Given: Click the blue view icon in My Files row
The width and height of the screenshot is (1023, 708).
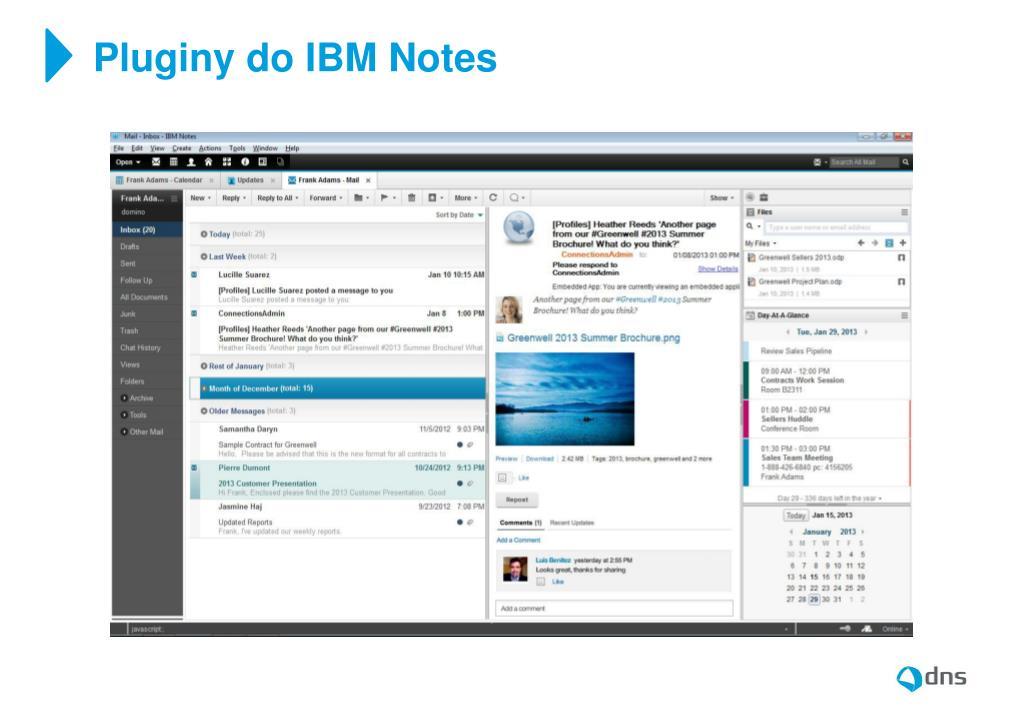Looking at the screenshot, I should pyautogui.click(x=889, y=243).
